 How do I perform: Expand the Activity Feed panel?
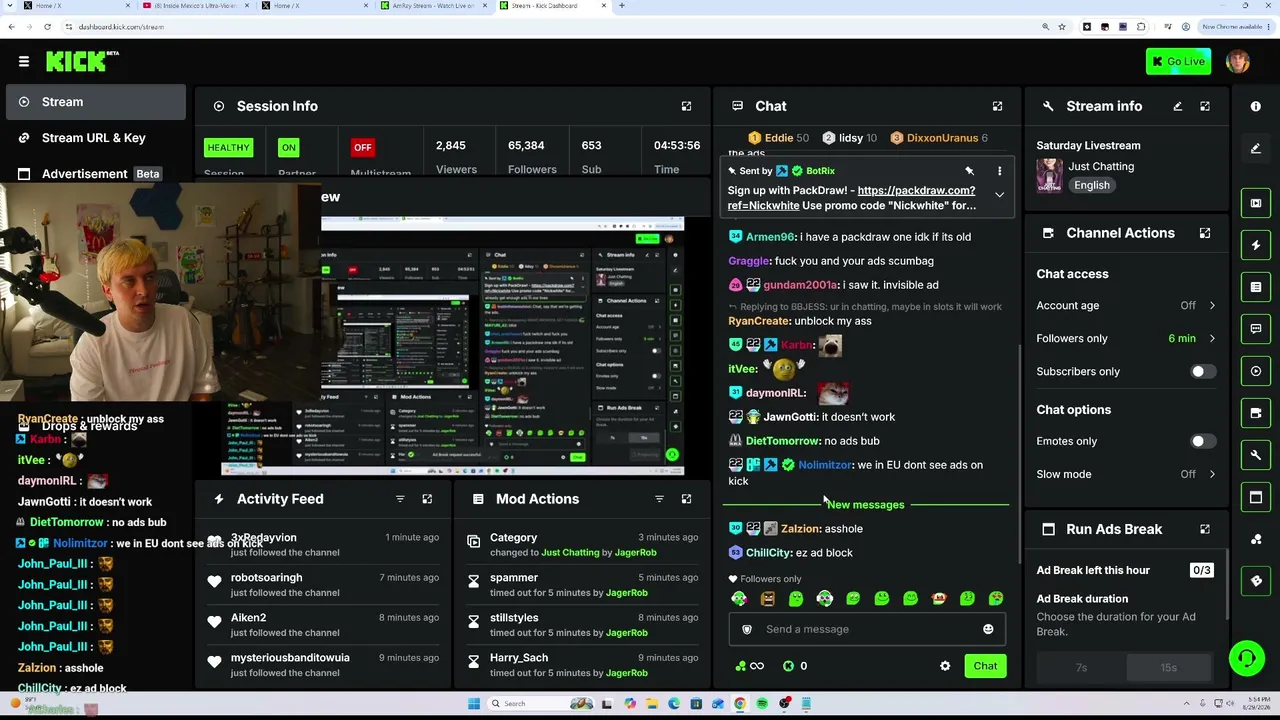(x=427, y=499)
